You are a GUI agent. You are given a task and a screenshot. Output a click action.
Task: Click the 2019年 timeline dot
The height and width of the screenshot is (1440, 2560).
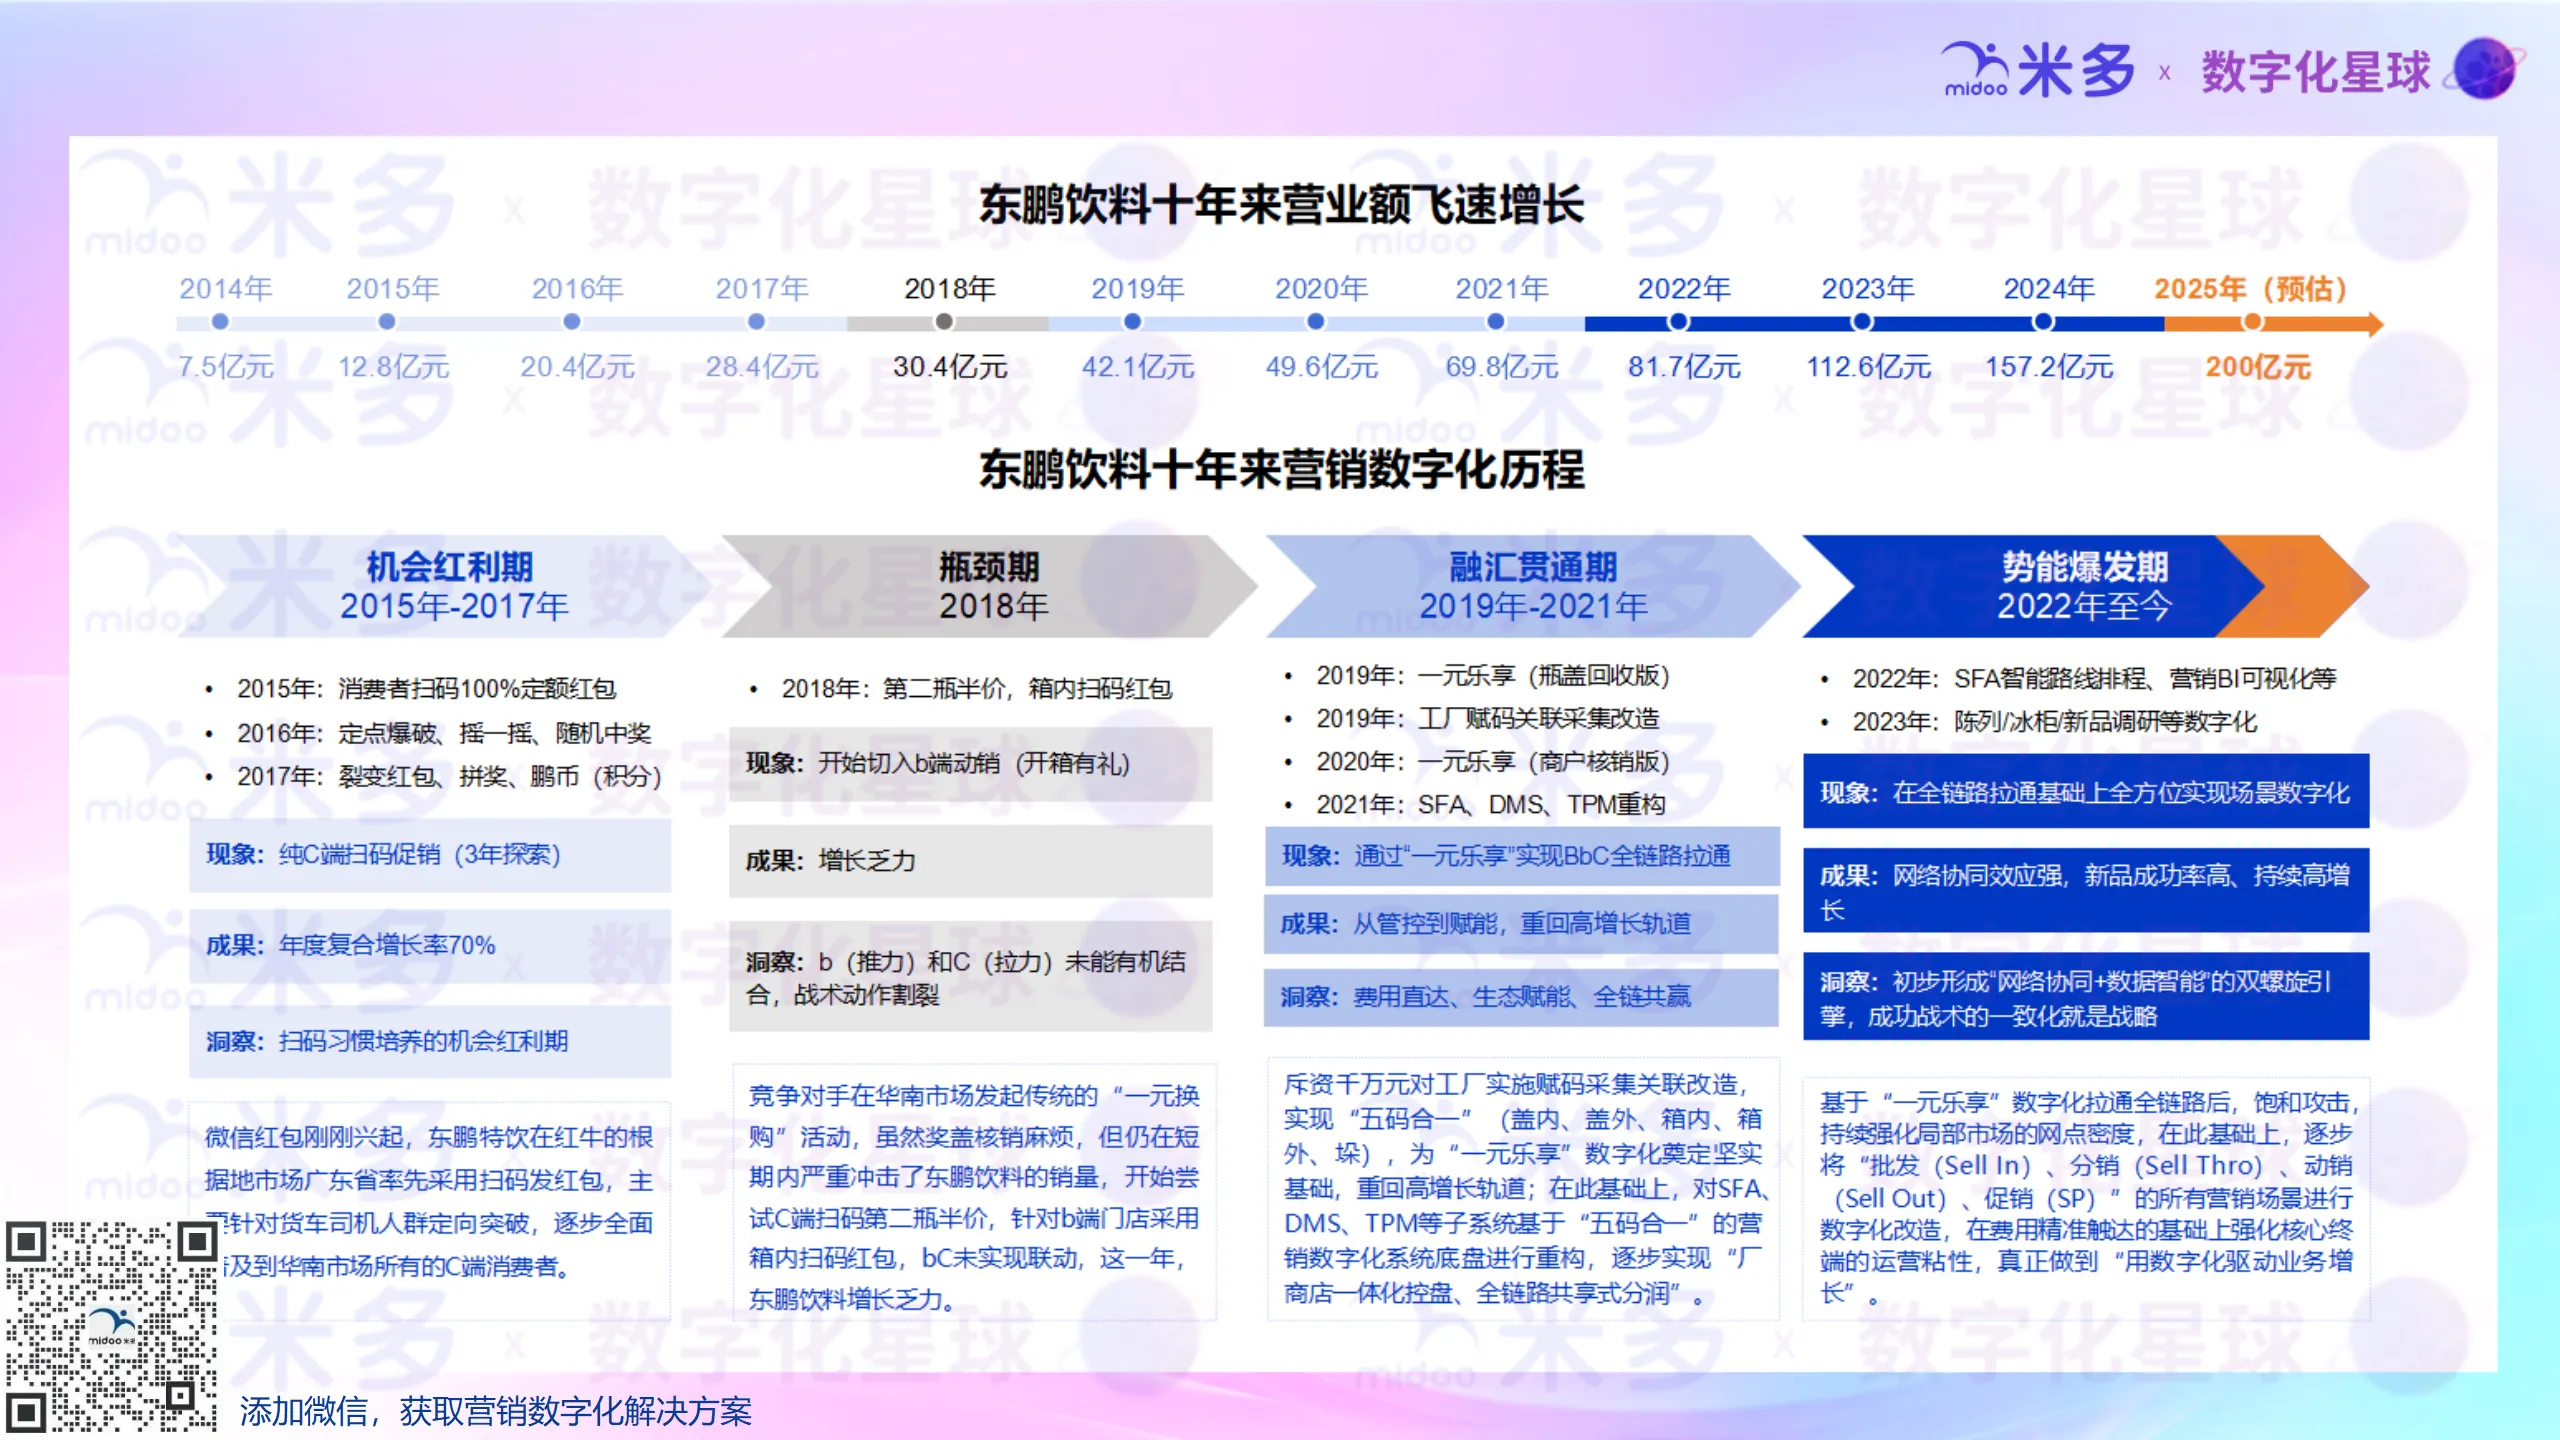point(1132,322)
